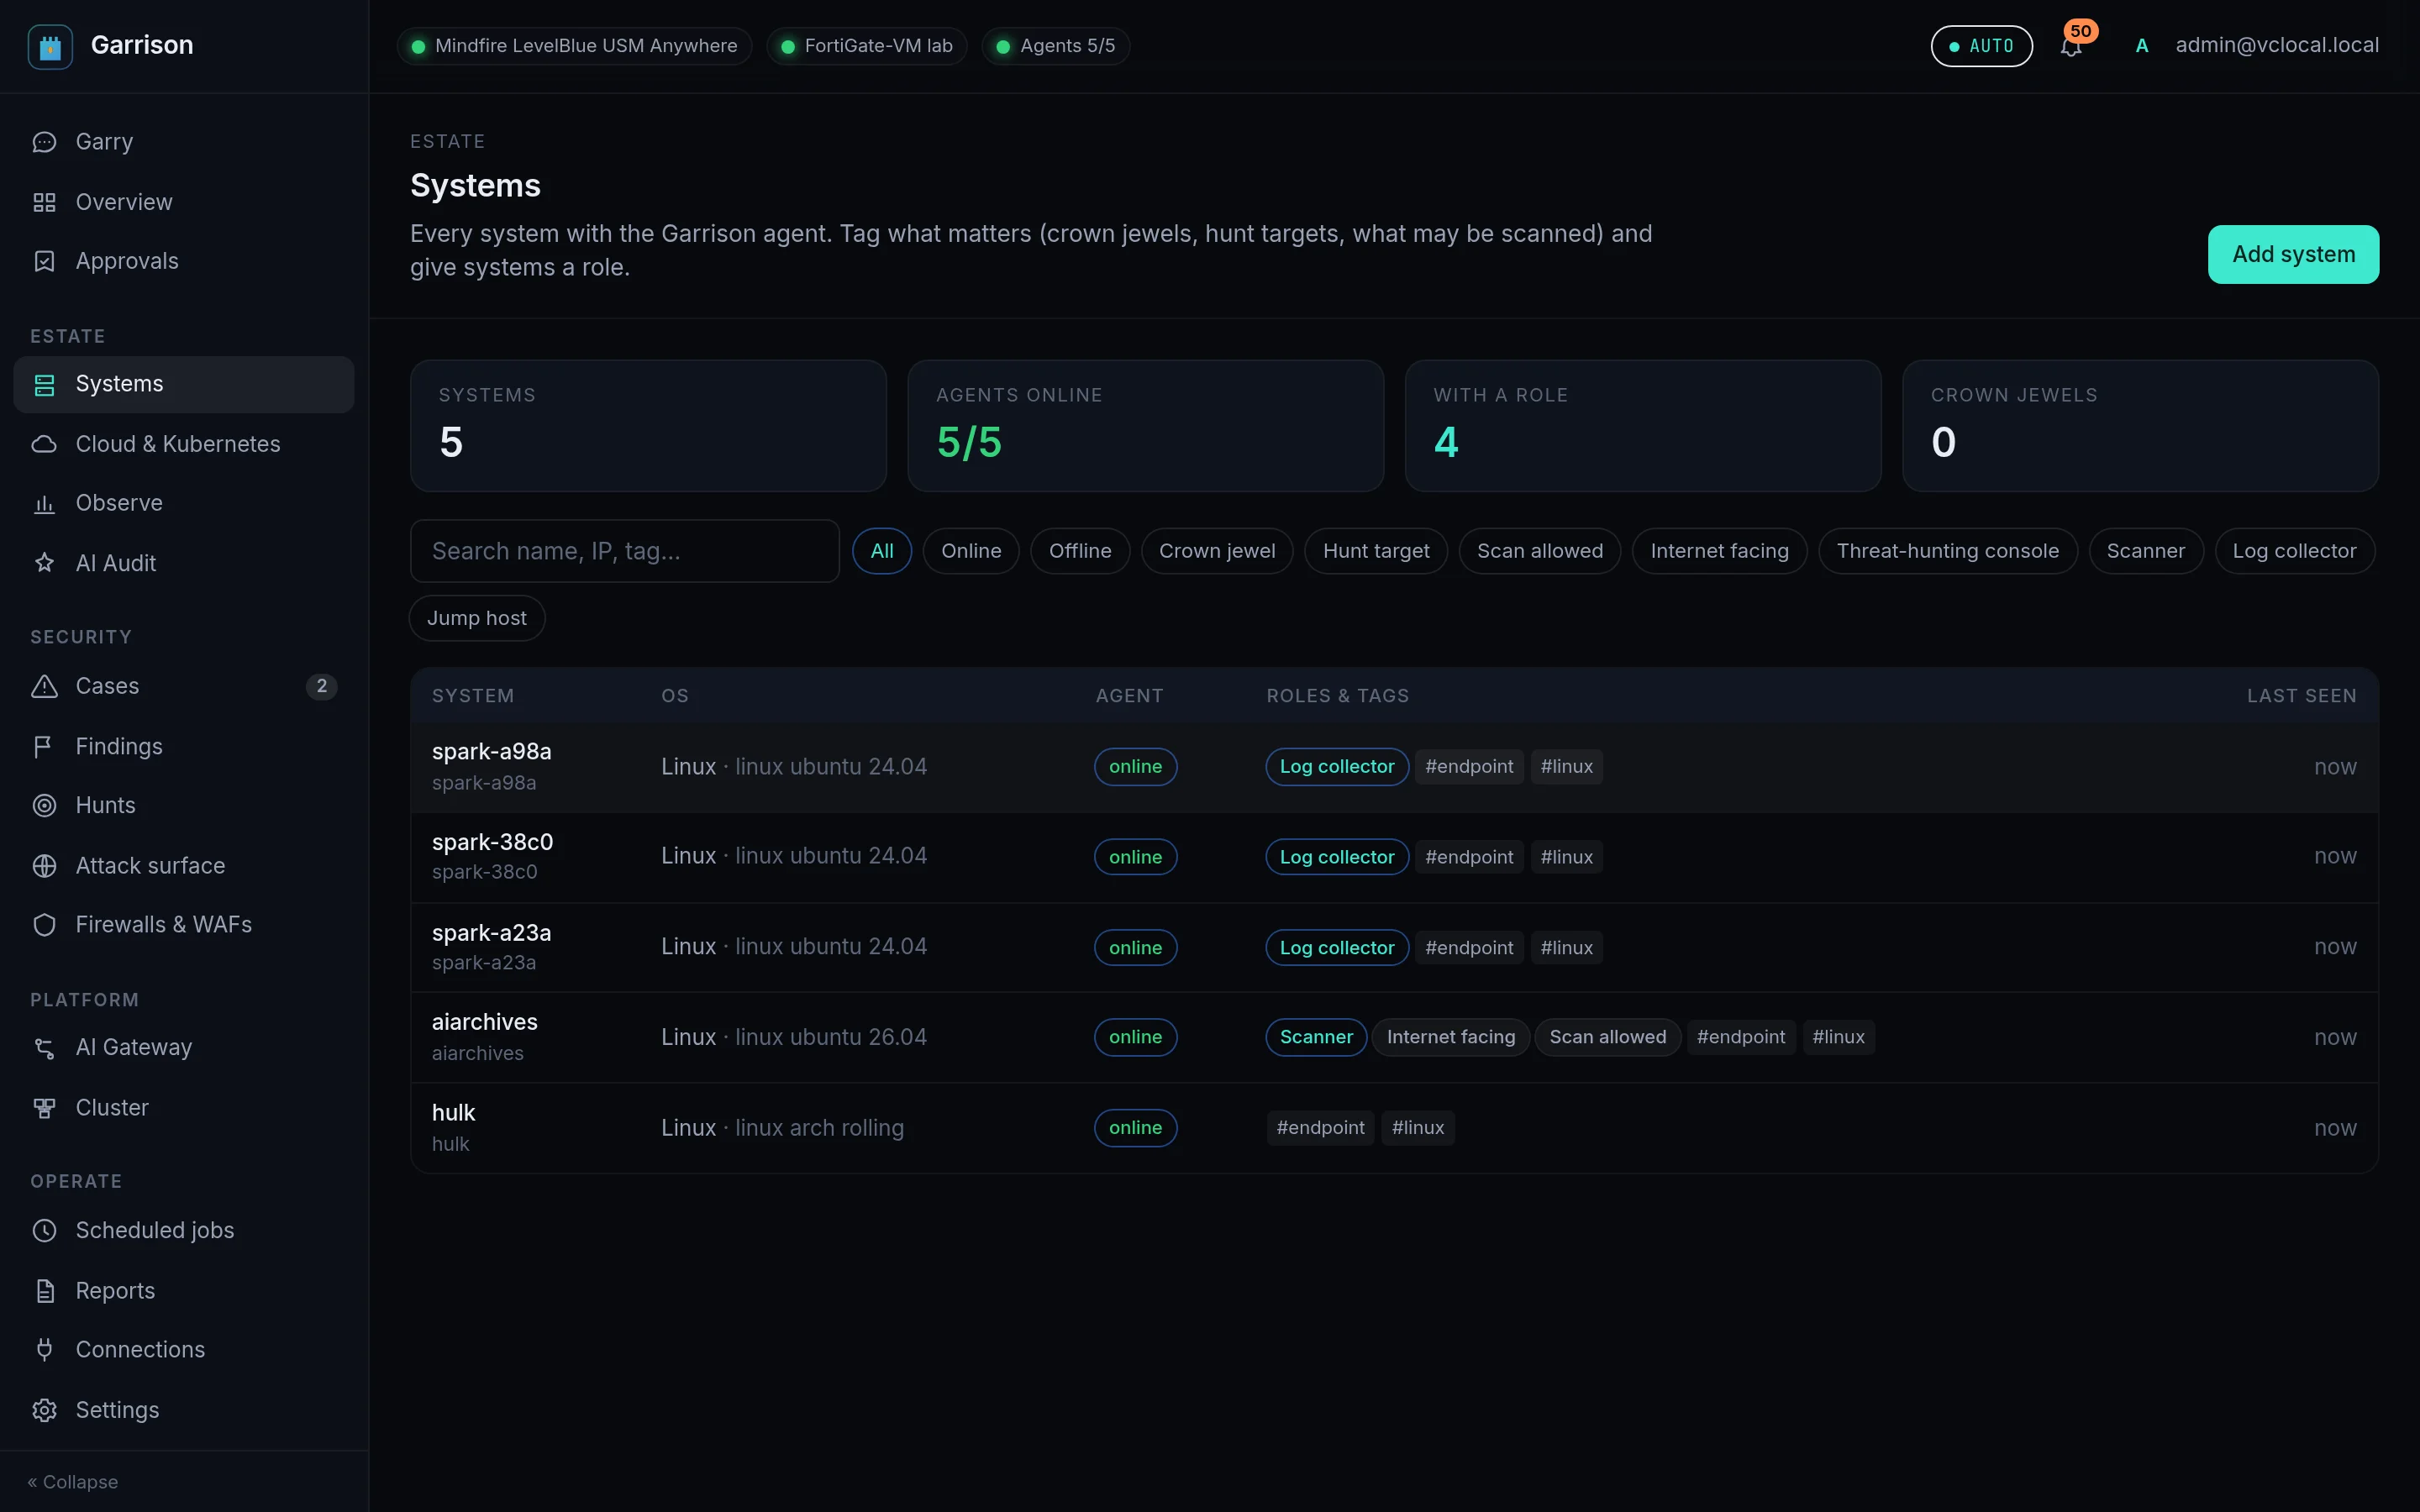Screen dimensions: 2420x1512
Task: Filter by Scan allowed chip
Action: (x=1540, y=551)
